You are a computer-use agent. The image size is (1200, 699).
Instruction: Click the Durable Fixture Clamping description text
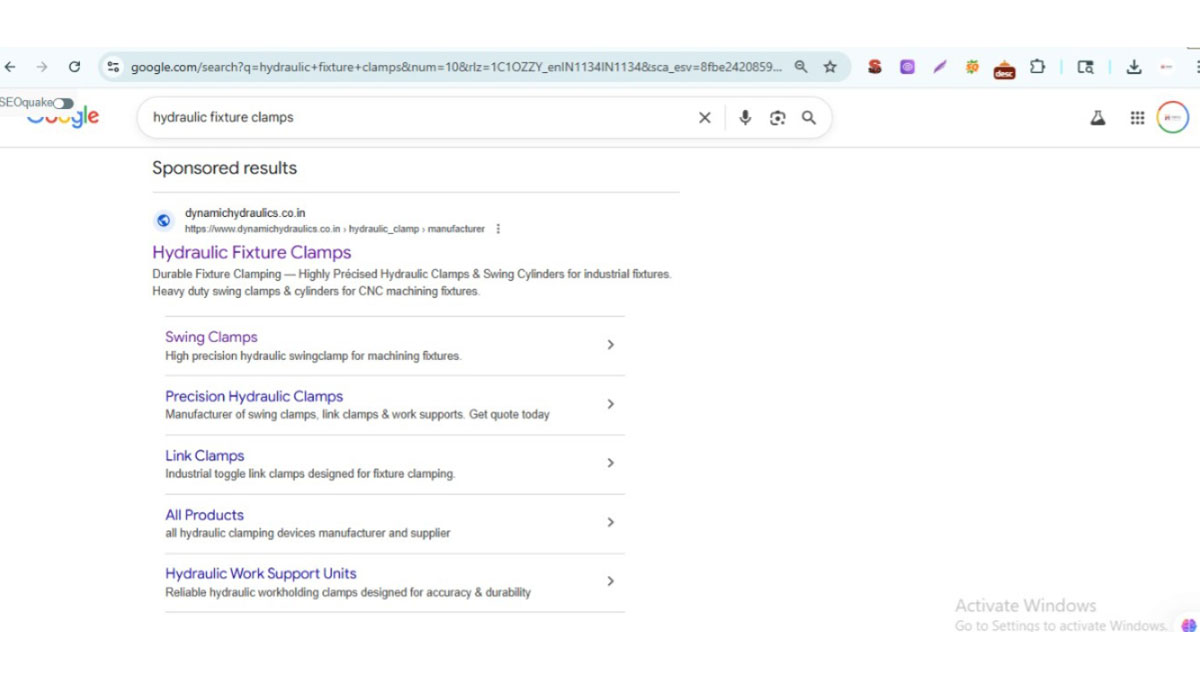[412, 283]
